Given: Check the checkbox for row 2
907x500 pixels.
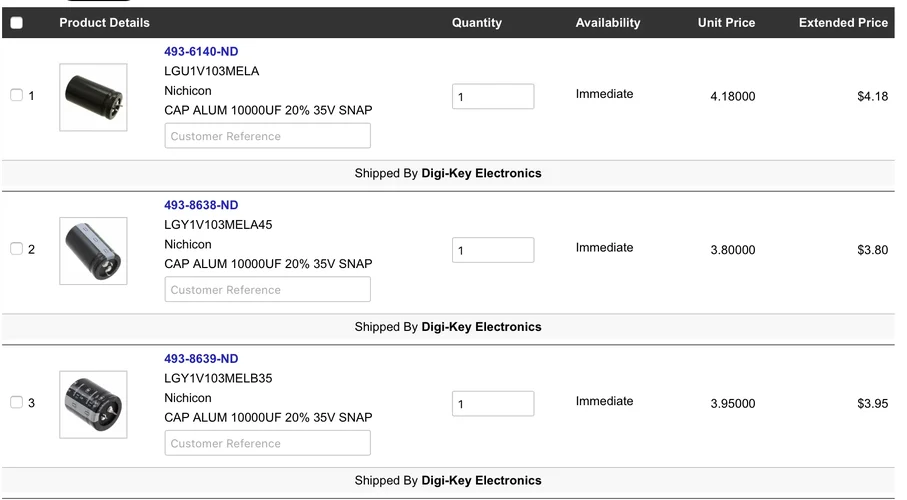Looking at the screenshot, I should tap(16, 249).
